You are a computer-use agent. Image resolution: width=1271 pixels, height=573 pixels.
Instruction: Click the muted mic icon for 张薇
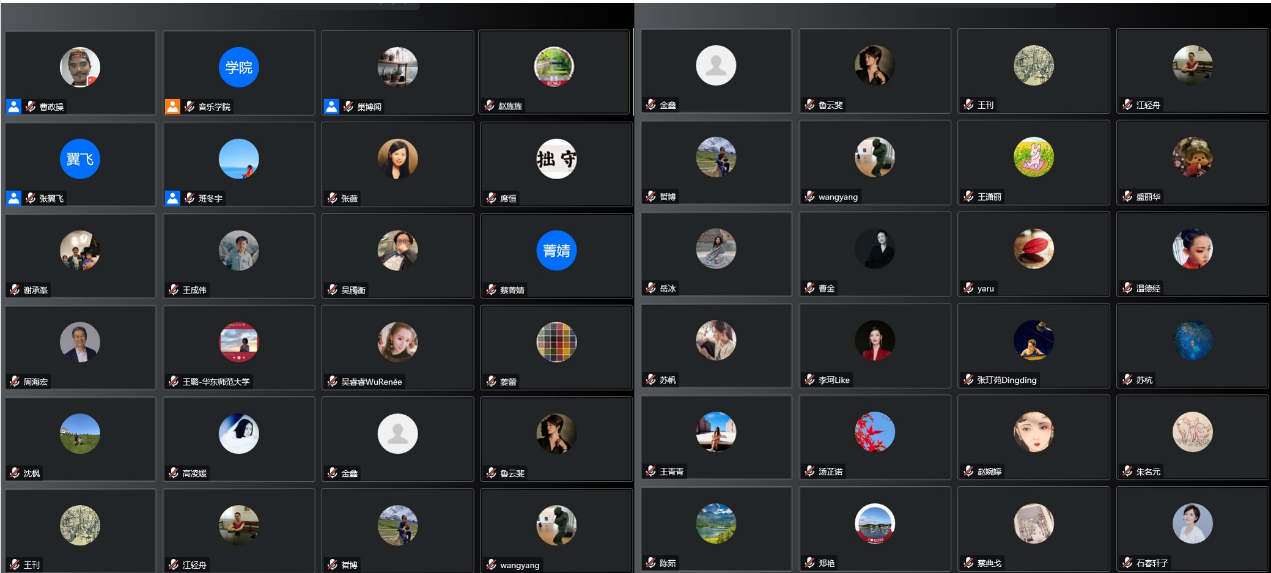332,198
